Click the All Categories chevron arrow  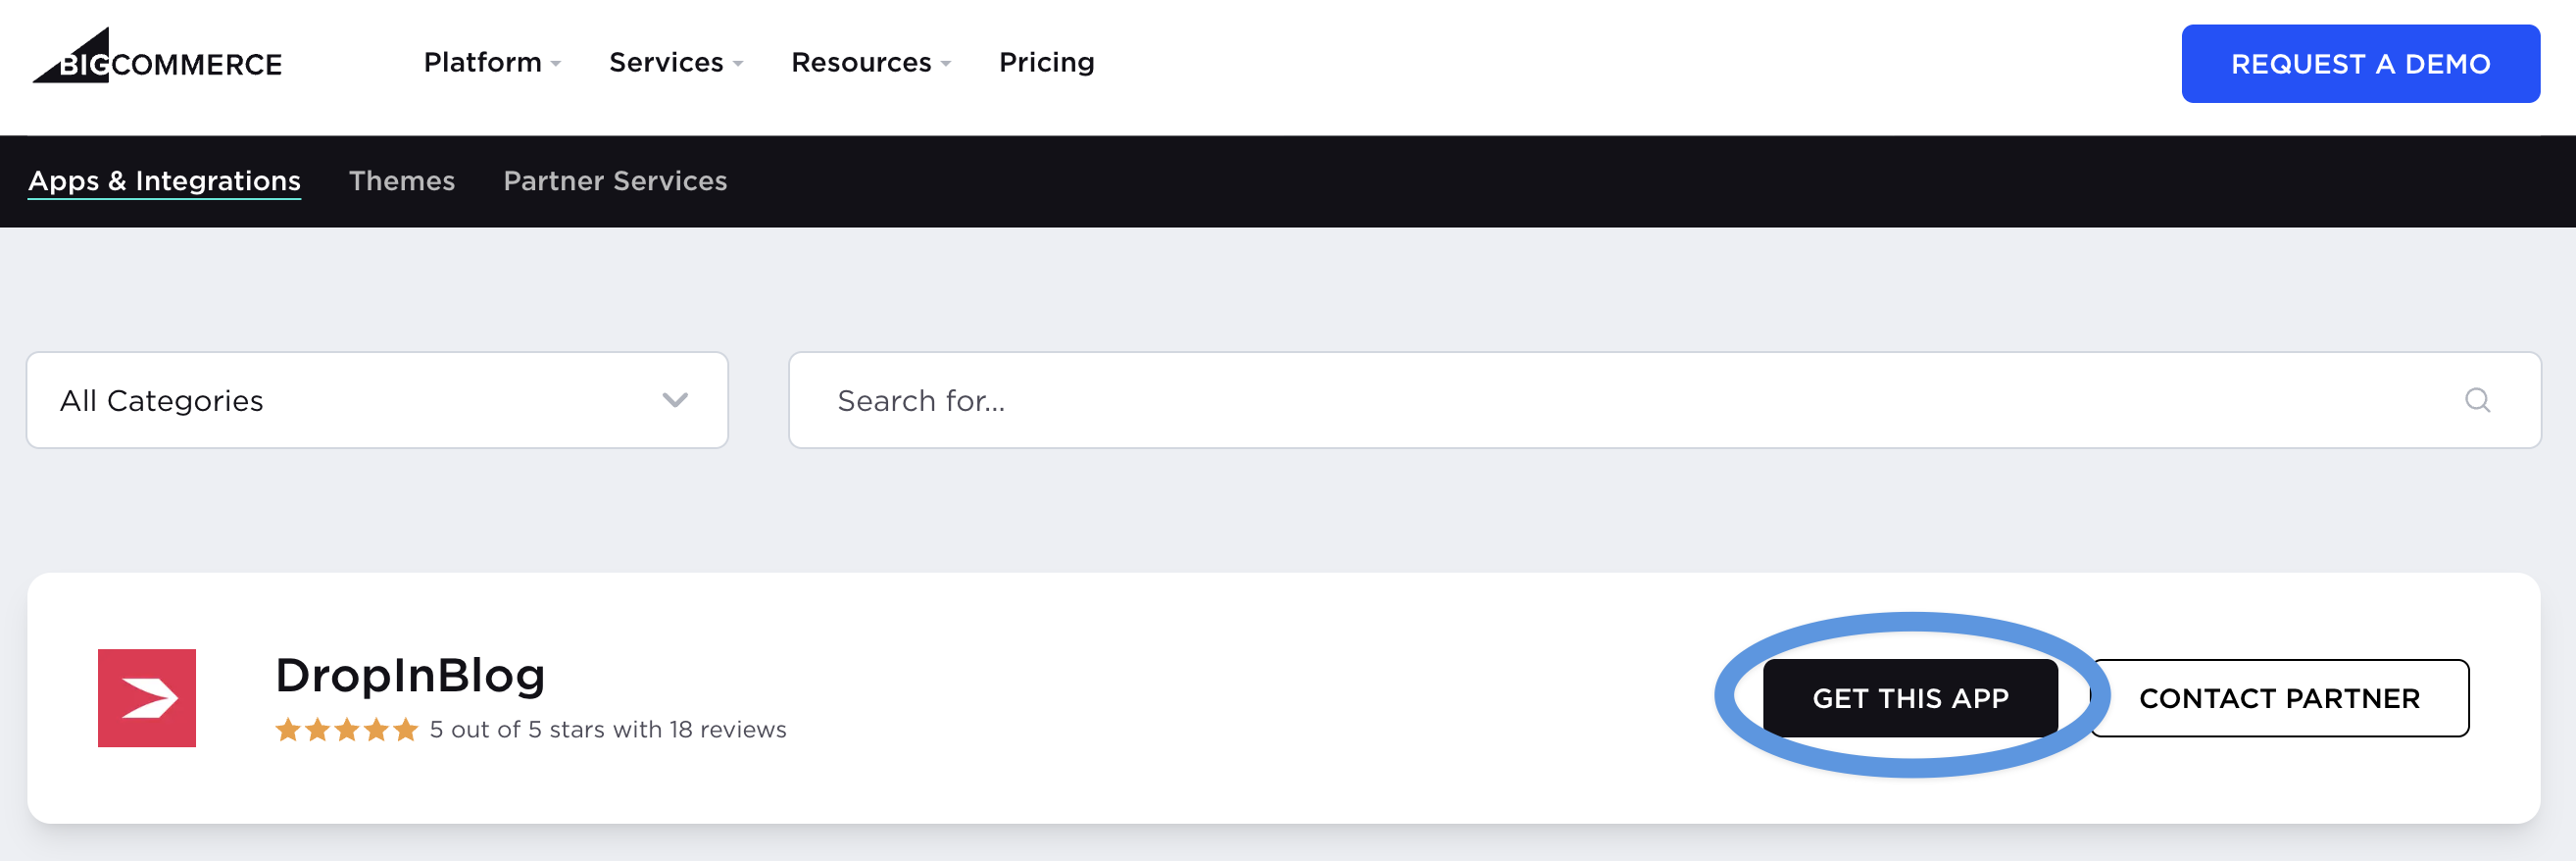pos(675,400)
